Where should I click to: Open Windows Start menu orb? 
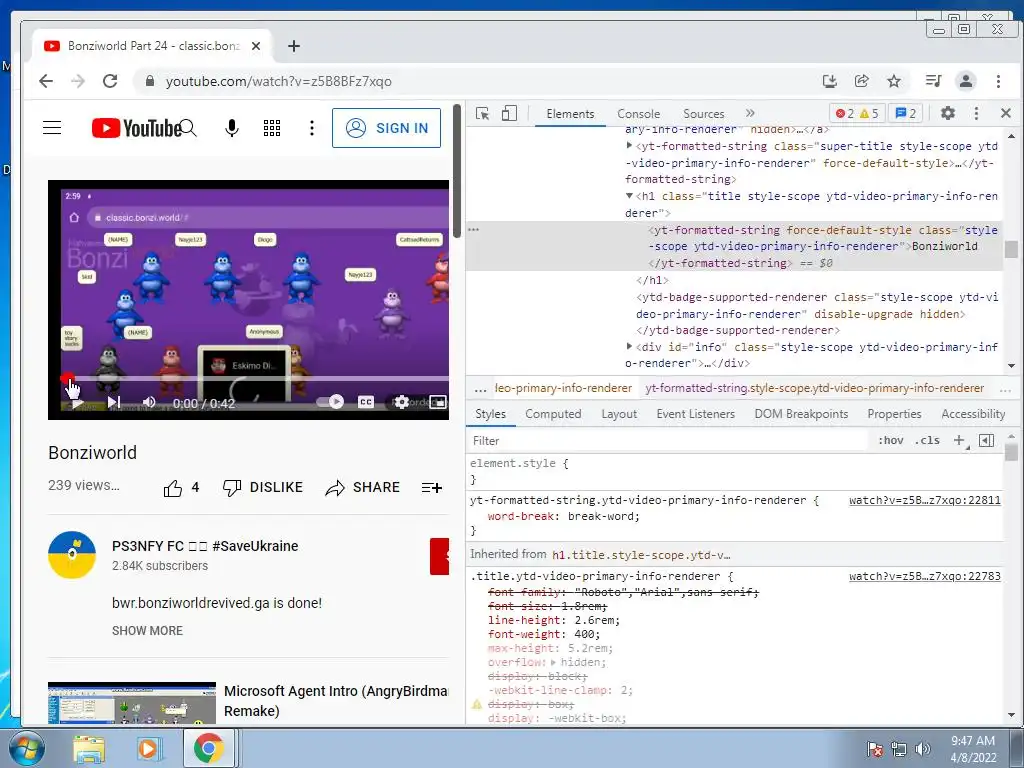tap(27, 748)
